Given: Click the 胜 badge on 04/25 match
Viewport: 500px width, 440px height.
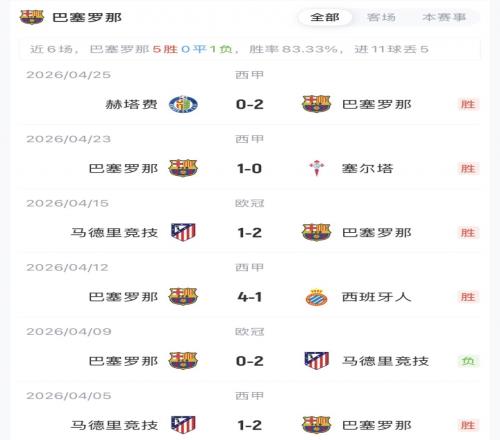Looking at the screenshot, I should pyautogui.click(x=468, y=104).
